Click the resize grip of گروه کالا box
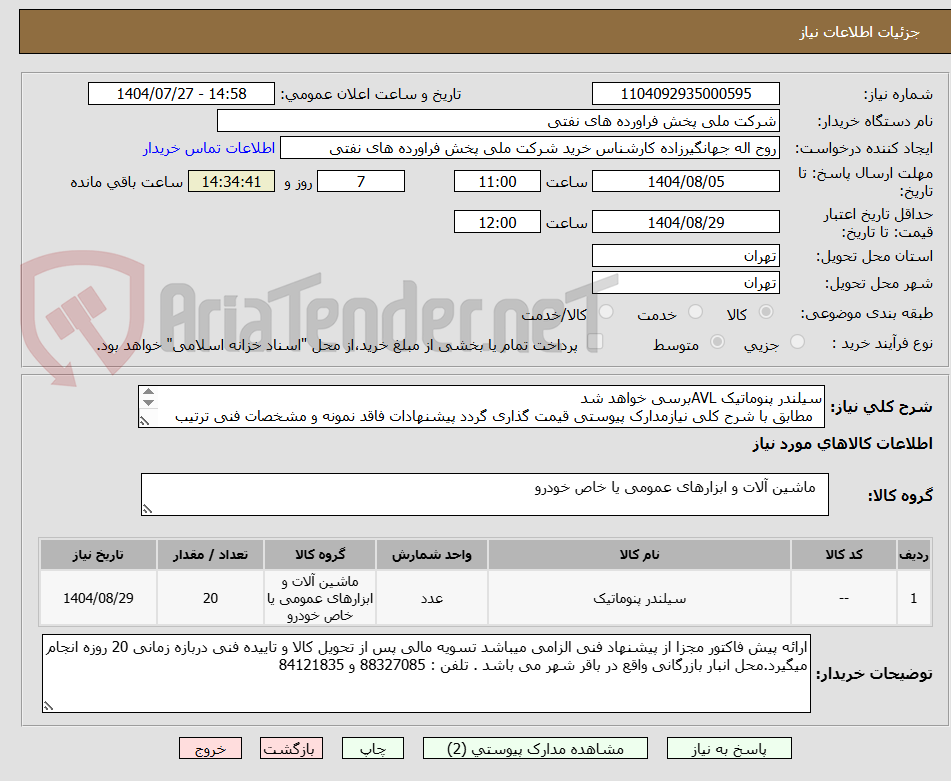The image size is (951, 781). pyautogui.click(x=147, y=510)
